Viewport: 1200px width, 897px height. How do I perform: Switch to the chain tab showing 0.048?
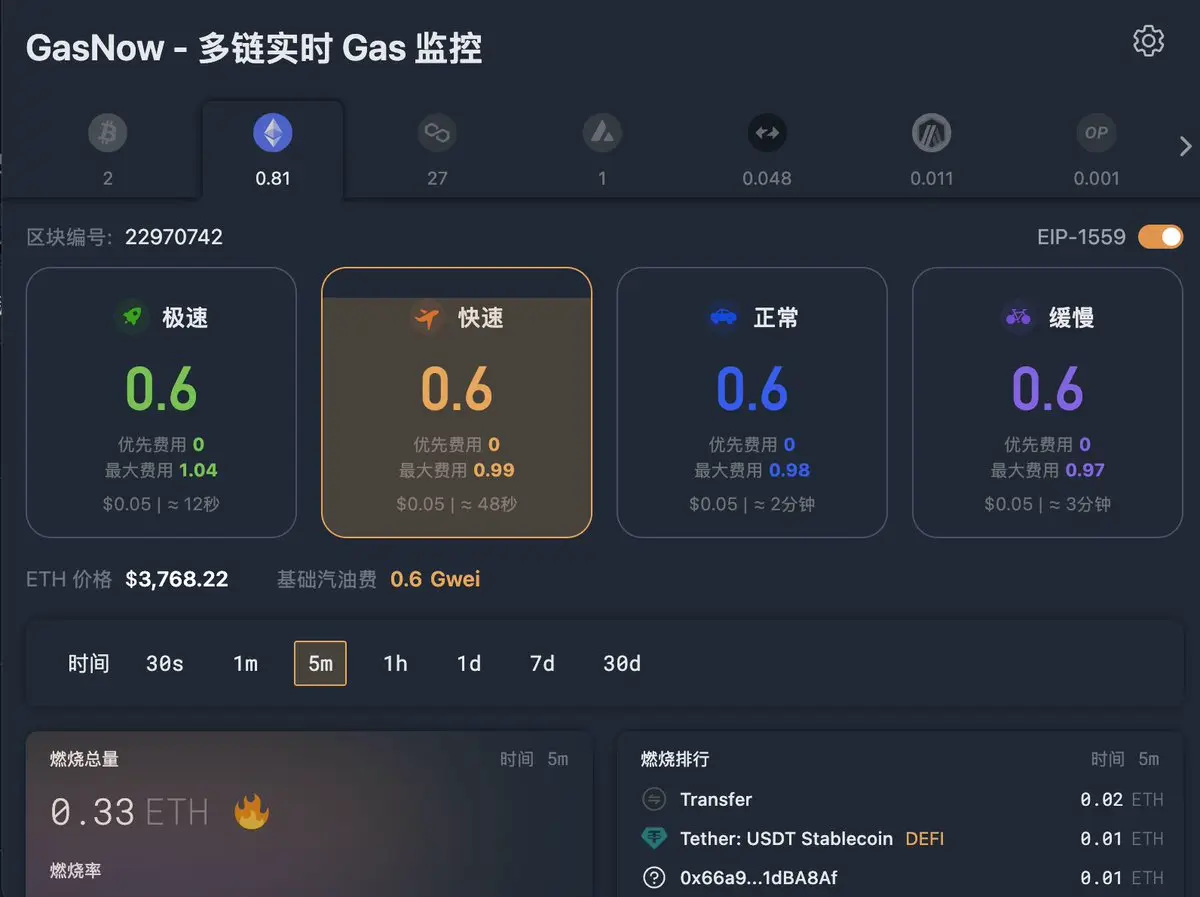(767, 150)
